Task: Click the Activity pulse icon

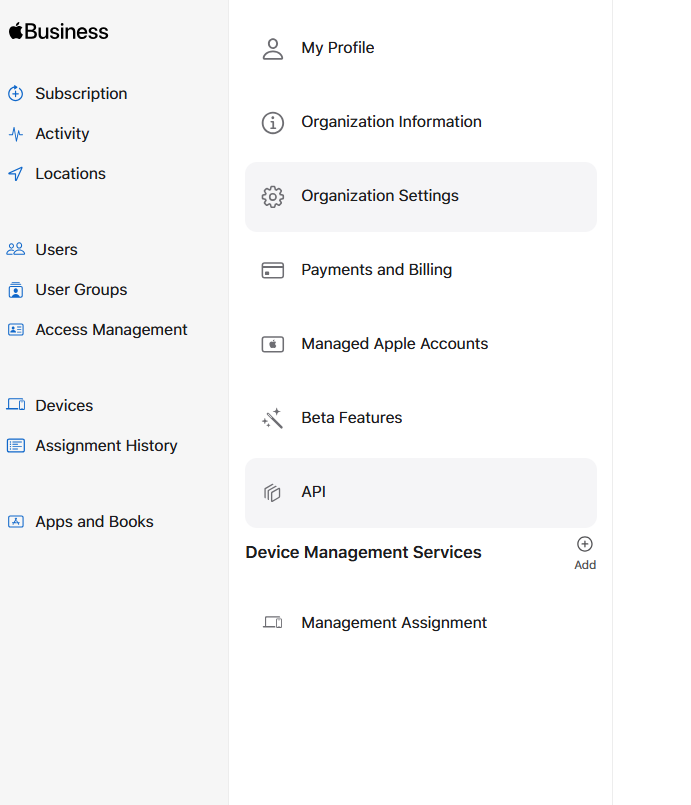Action: [15, 134]
